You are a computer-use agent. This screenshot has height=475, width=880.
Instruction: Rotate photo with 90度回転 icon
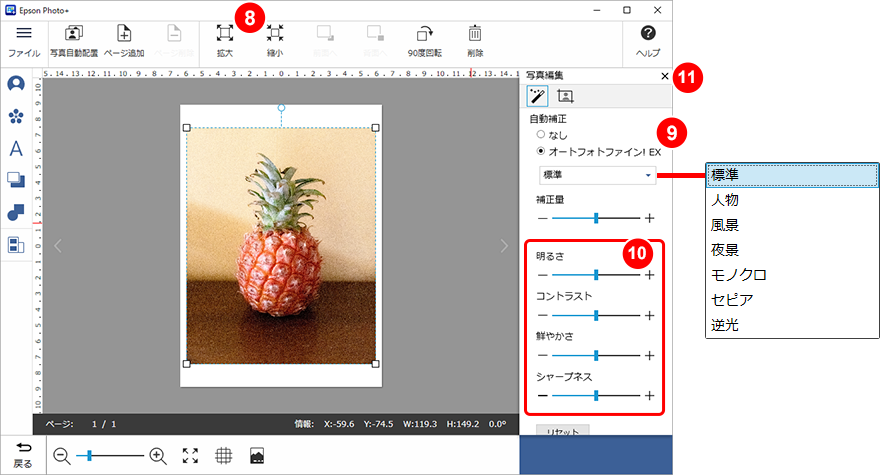click(427, 37)
